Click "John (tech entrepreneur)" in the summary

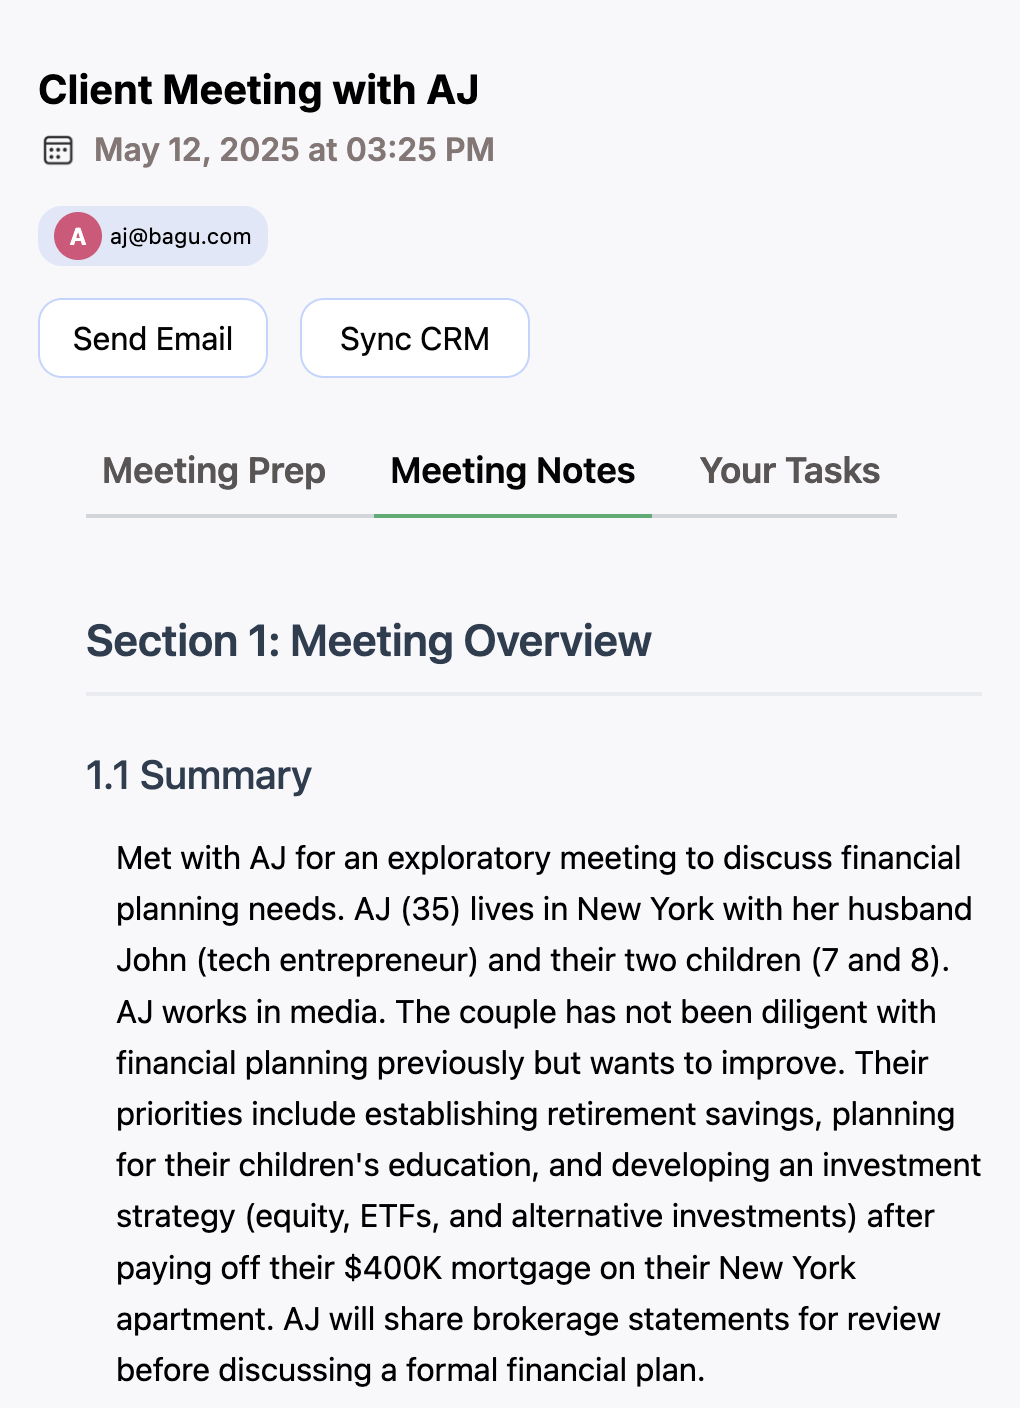pos(298,960)
